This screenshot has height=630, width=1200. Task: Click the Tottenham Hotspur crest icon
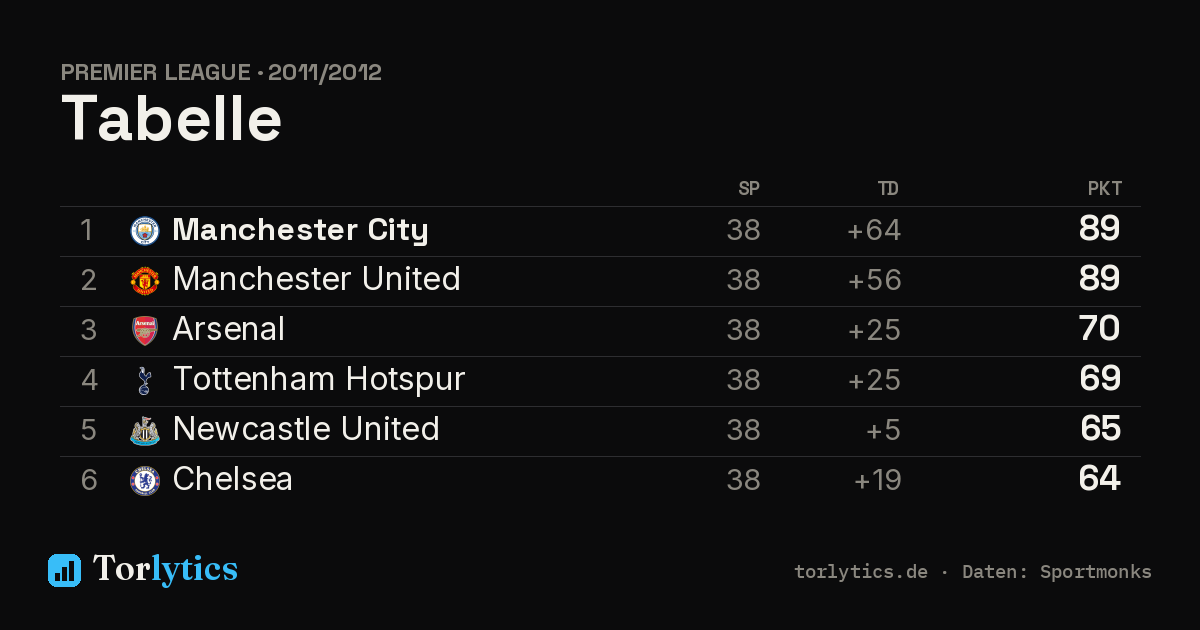pyautogui.click(x=145, y=381)
